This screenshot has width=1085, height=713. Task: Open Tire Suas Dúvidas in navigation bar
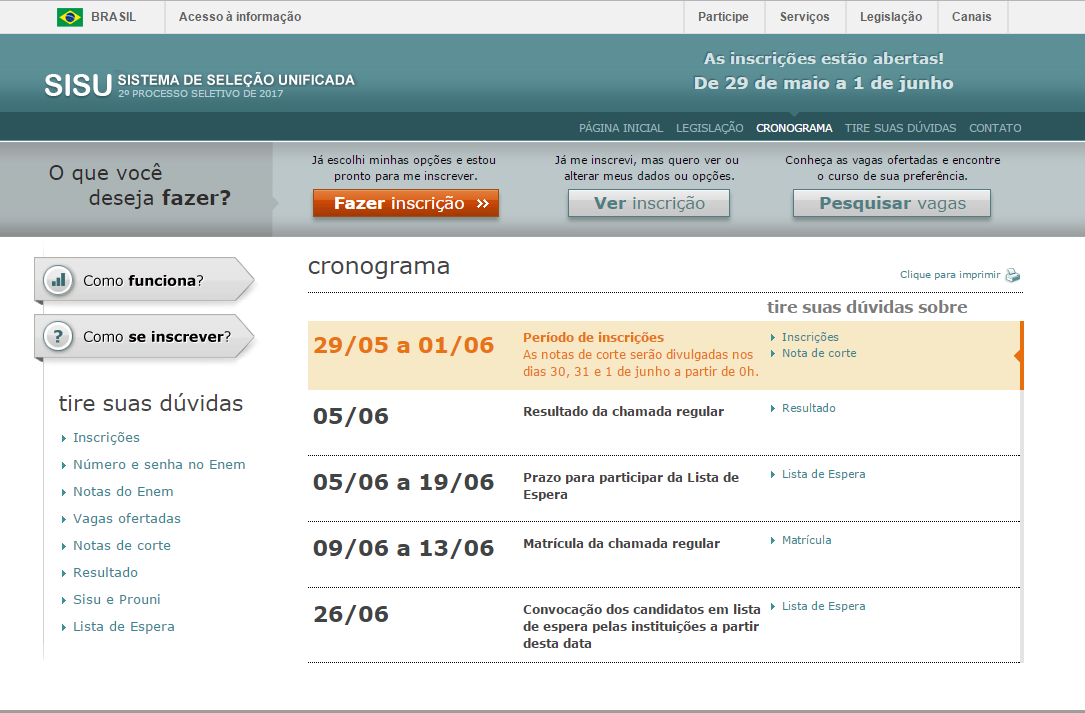coord(900,128)
